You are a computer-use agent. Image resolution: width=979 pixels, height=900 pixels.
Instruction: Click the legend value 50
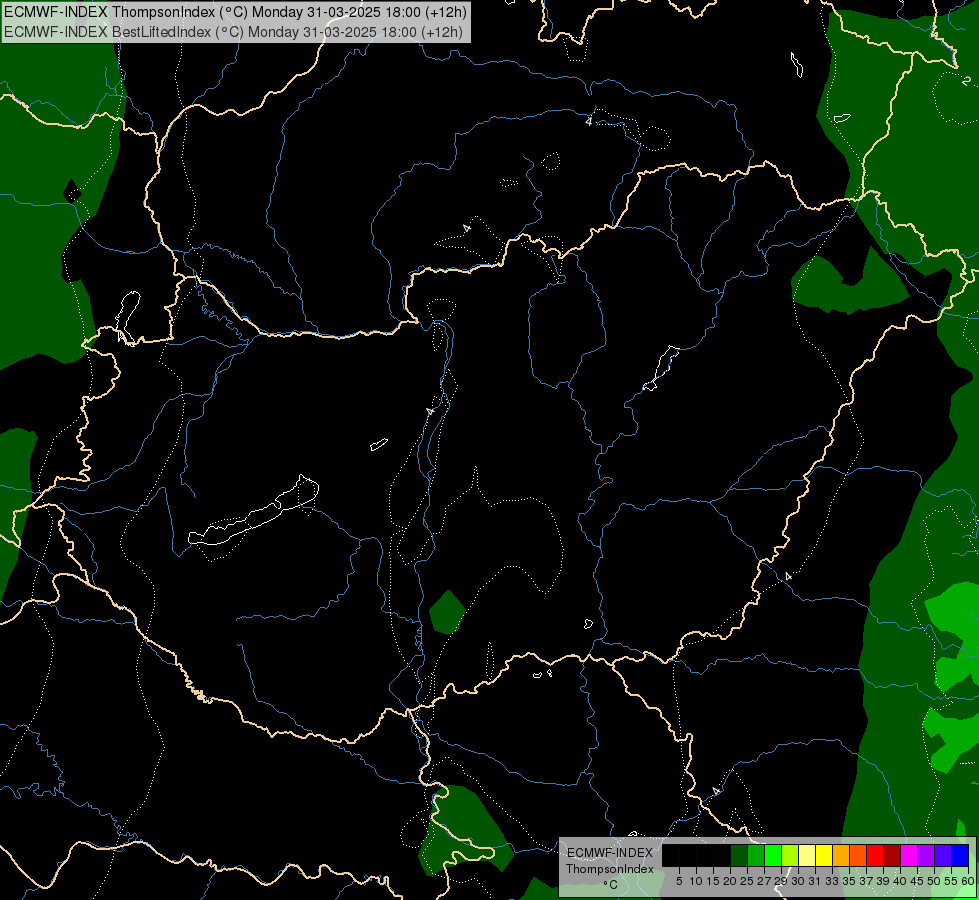click(x=935, y=881)
